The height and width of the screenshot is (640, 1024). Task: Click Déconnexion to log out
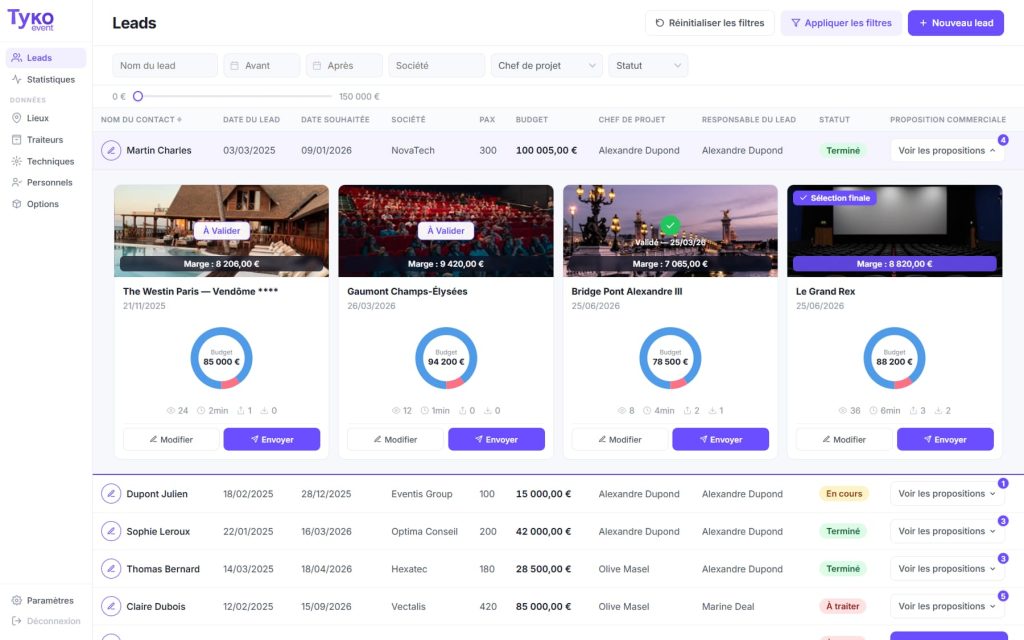(x=46, y=621)
